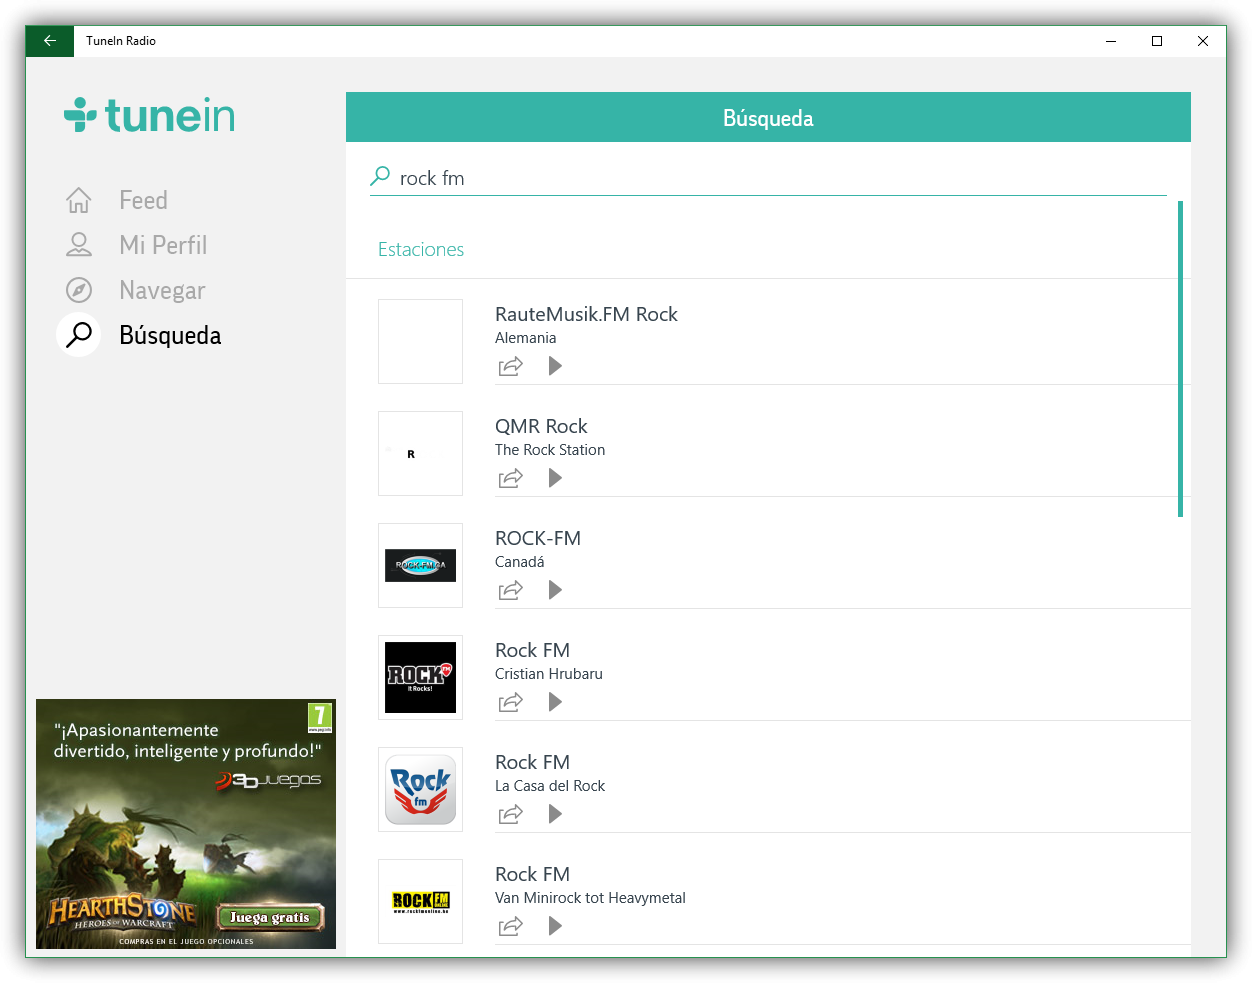Image resolution: width=1252 pixels, height=983 pixels.
Task: Click the Búsqueda magnifier icon in sidebar
Action: pyautogui.click(x=79, y=335)
